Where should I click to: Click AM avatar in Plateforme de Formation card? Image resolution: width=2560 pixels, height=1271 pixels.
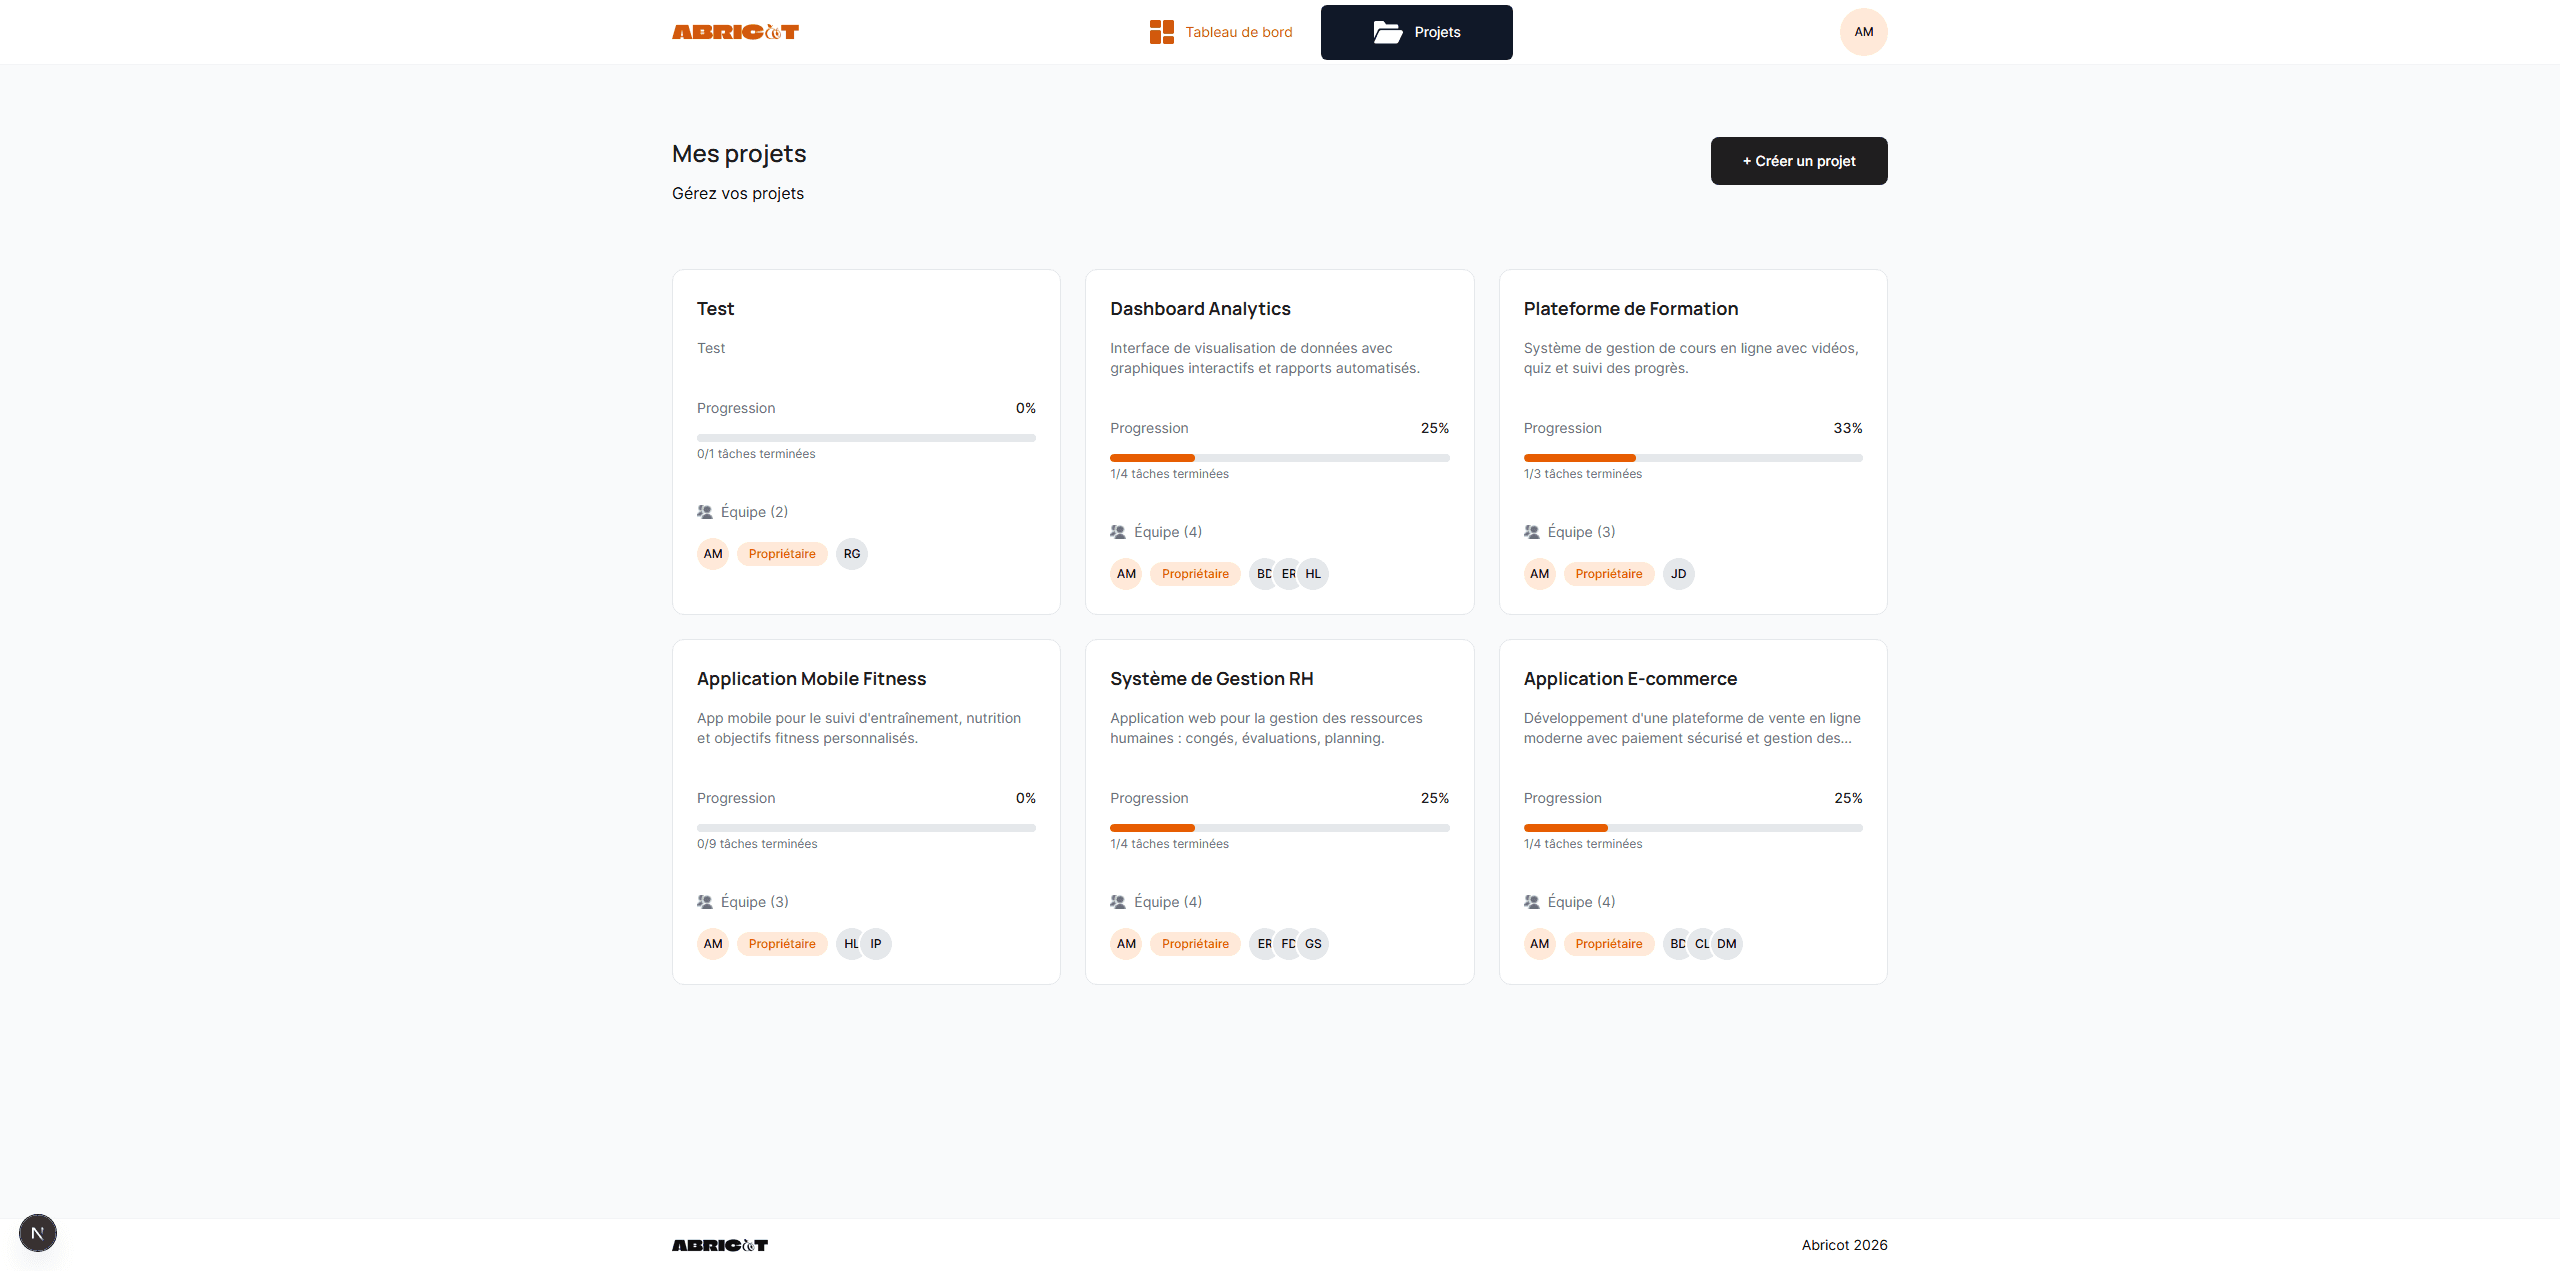1539,574
